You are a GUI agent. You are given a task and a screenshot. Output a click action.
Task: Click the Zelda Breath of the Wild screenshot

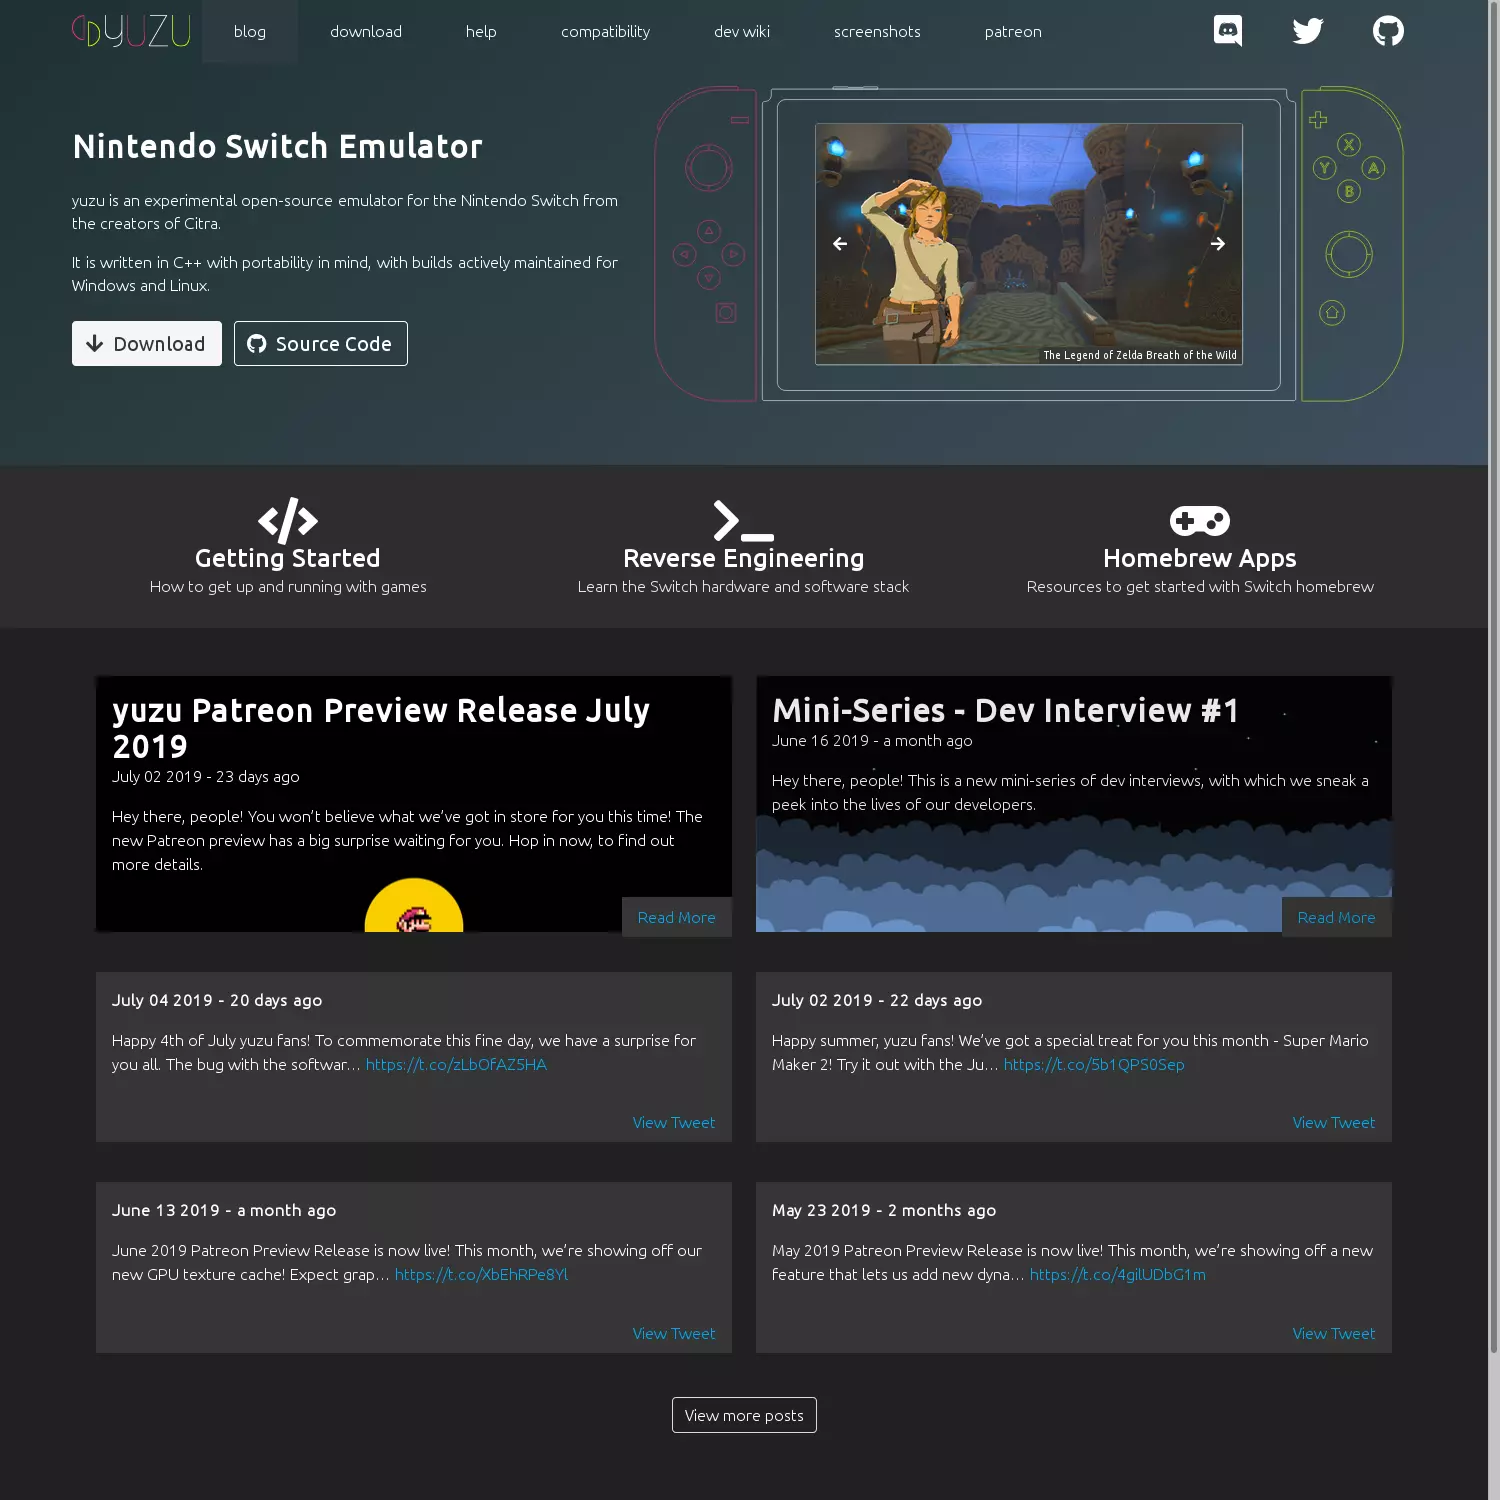point(1029,244)
